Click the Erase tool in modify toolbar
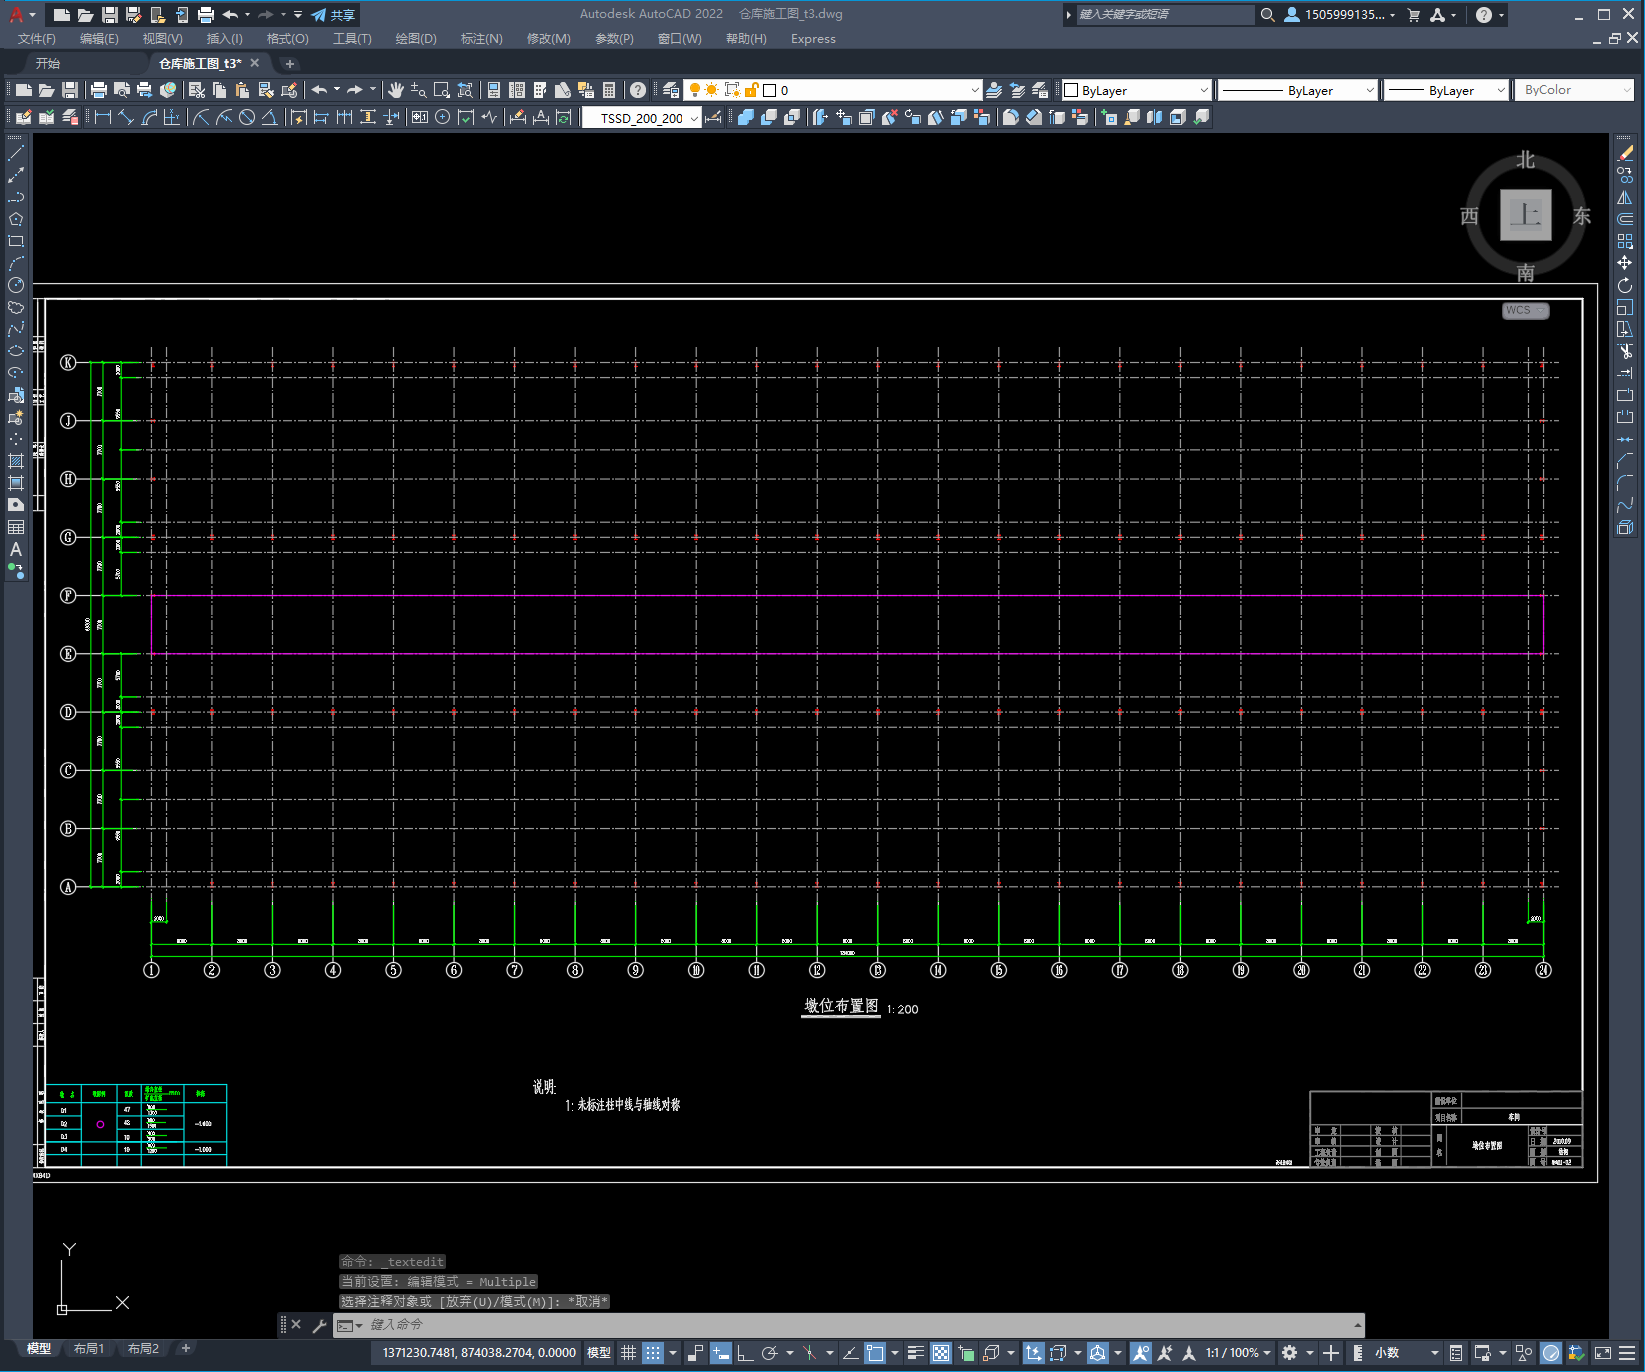This screenshot has height=1372, width=1645. click(x=1625, y=153)
